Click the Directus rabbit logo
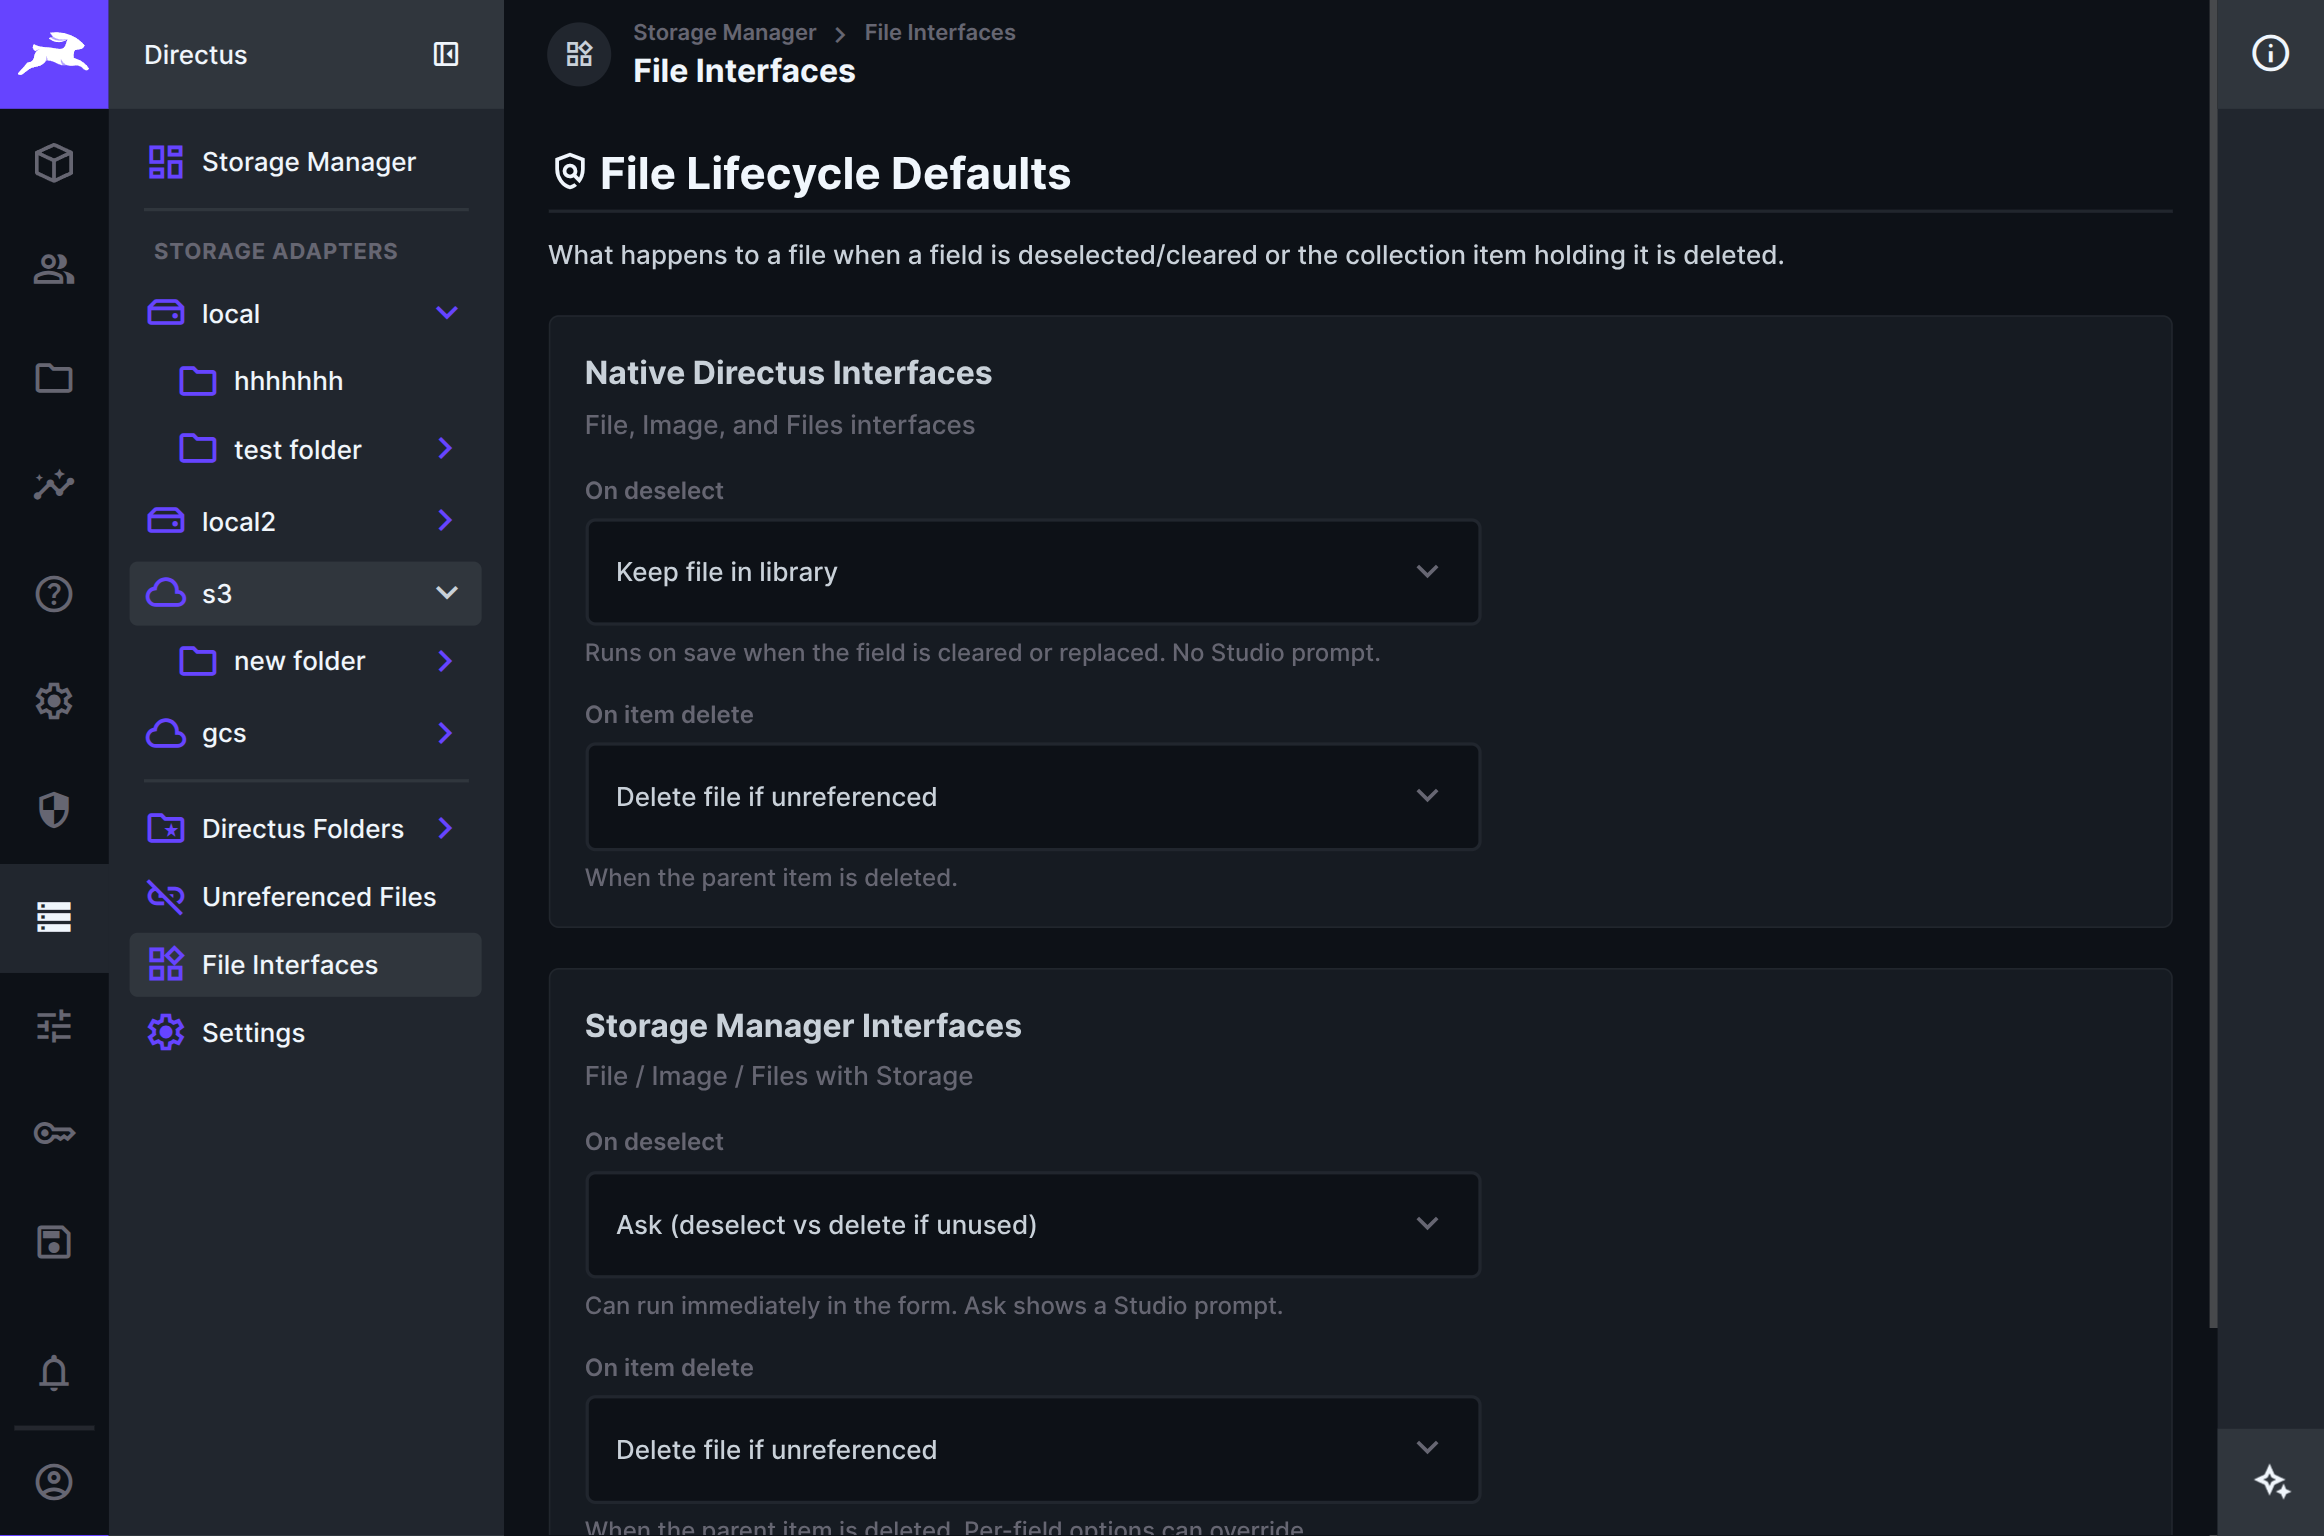Viewport: 2324px width, 1536px height. [54, 54]
